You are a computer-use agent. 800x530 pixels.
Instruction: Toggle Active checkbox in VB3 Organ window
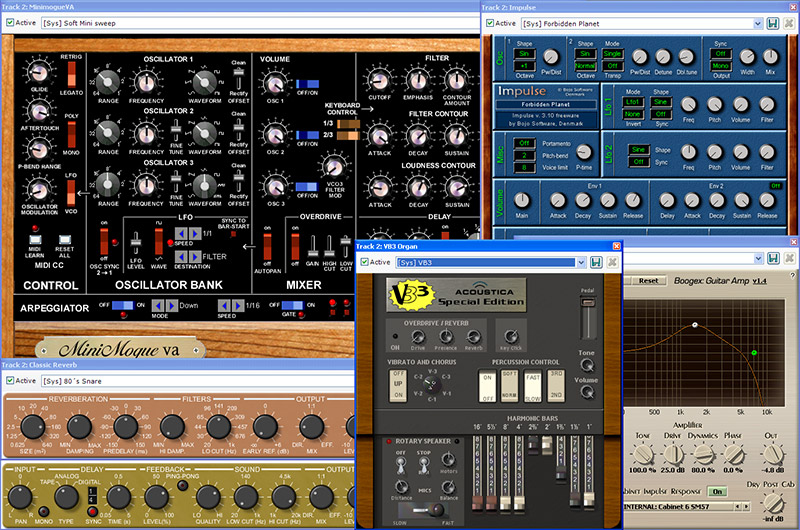coord(364,262)
